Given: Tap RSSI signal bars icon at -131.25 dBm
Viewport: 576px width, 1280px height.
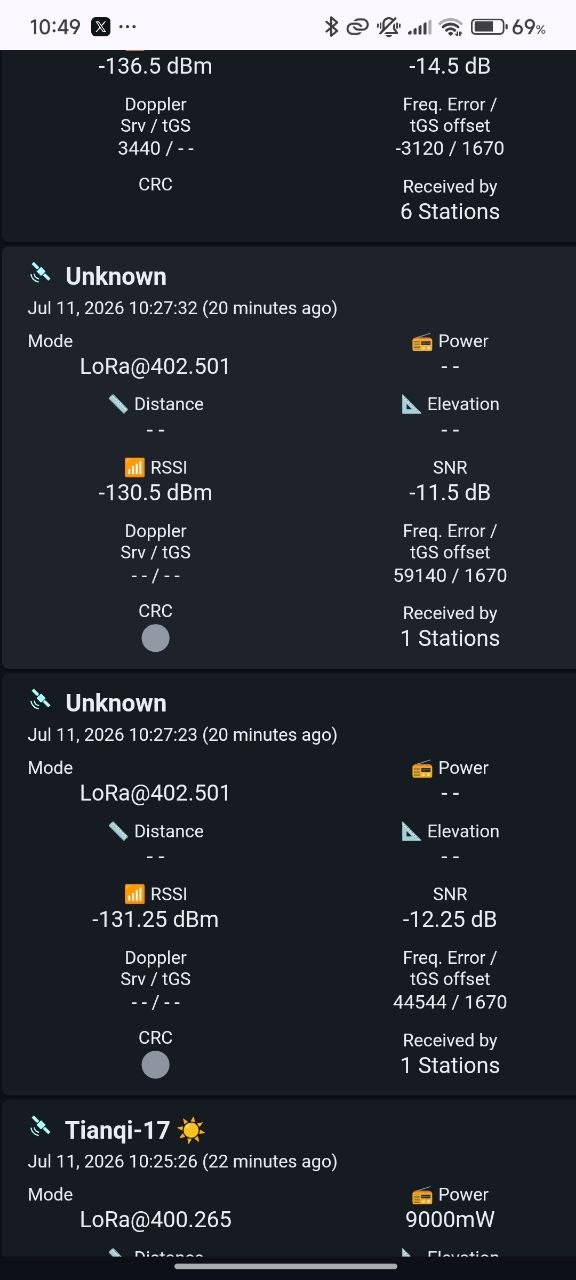Looking at the screenshot, I should 134,895.
